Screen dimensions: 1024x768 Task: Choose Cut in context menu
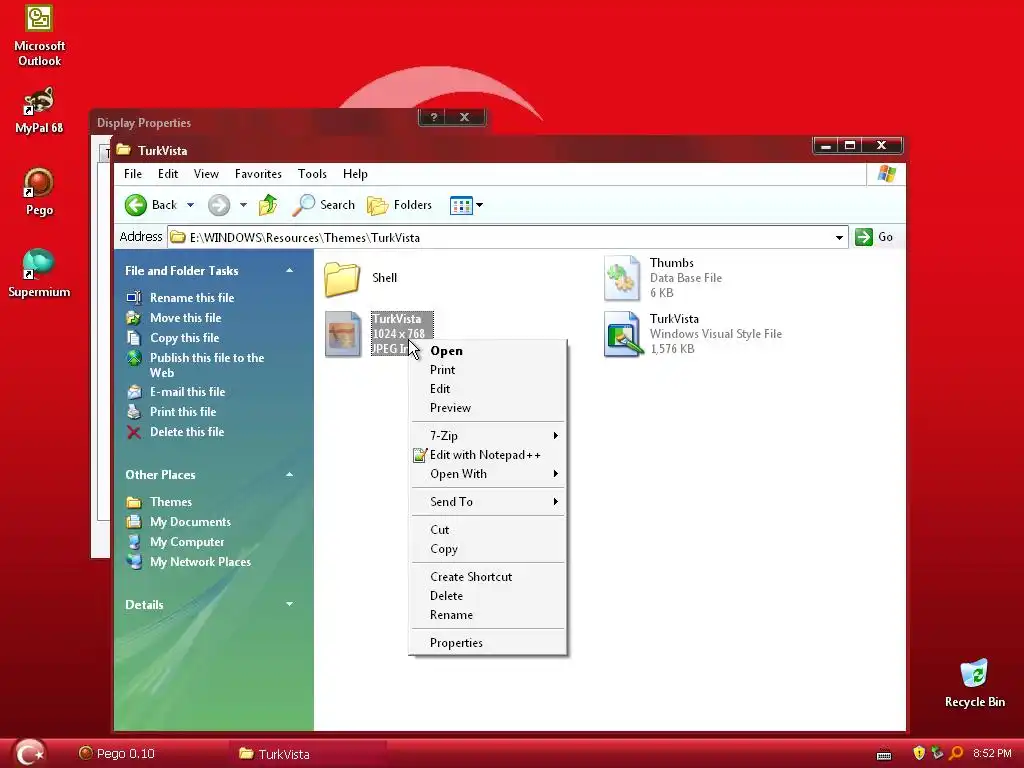pyautogui.click(x=488, y=530)
